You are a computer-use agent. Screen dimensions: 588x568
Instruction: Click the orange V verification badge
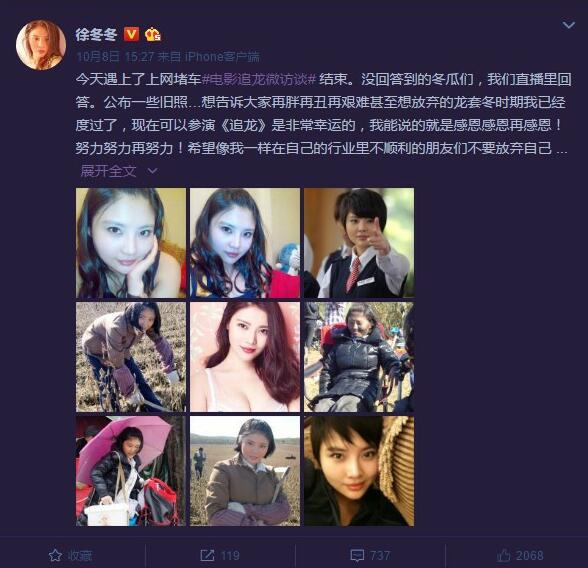[131, 34]
